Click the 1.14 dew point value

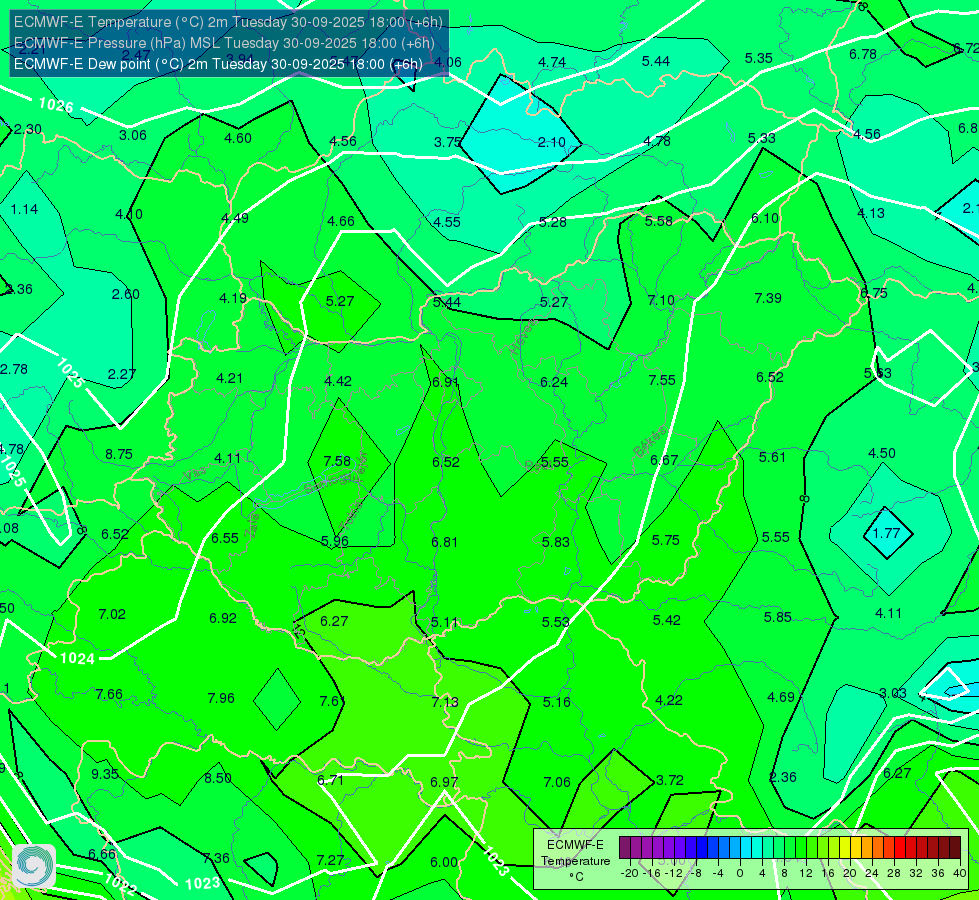pyautogui.click(x=24, y=209)
